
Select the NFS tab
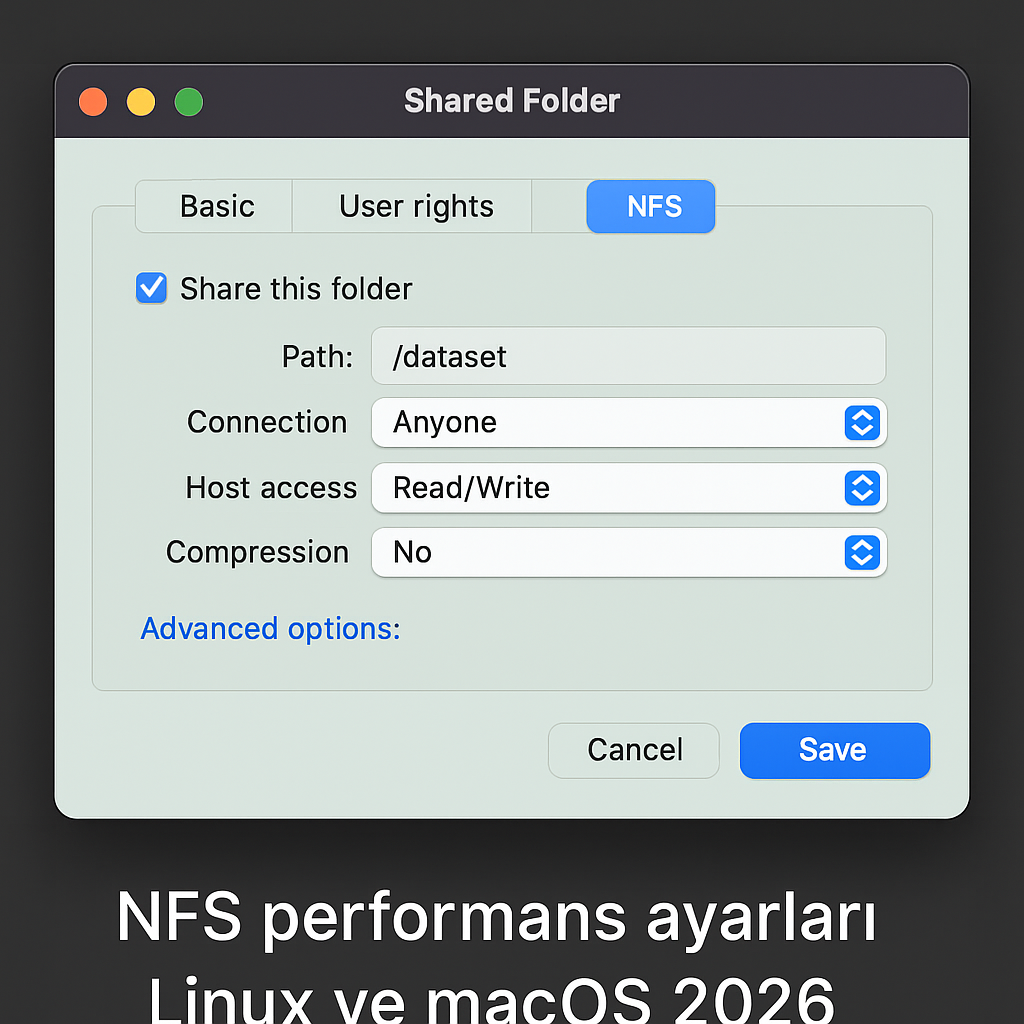pos(650,206)
